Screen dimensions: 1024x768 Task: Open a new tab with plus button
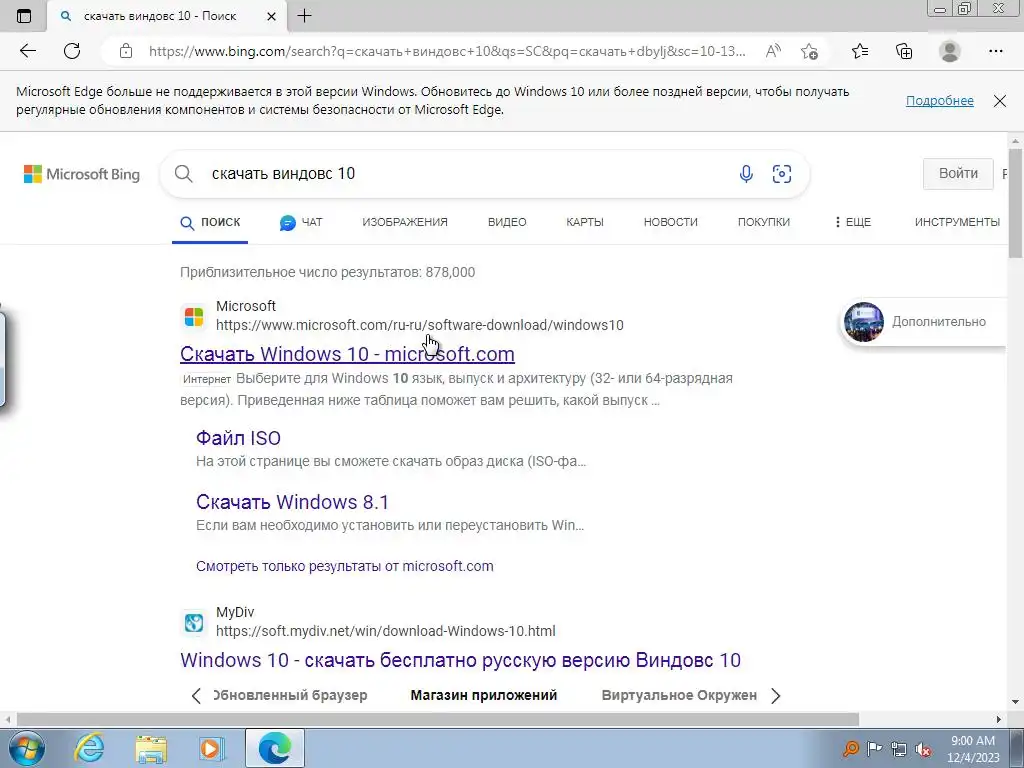coord(304,16)
